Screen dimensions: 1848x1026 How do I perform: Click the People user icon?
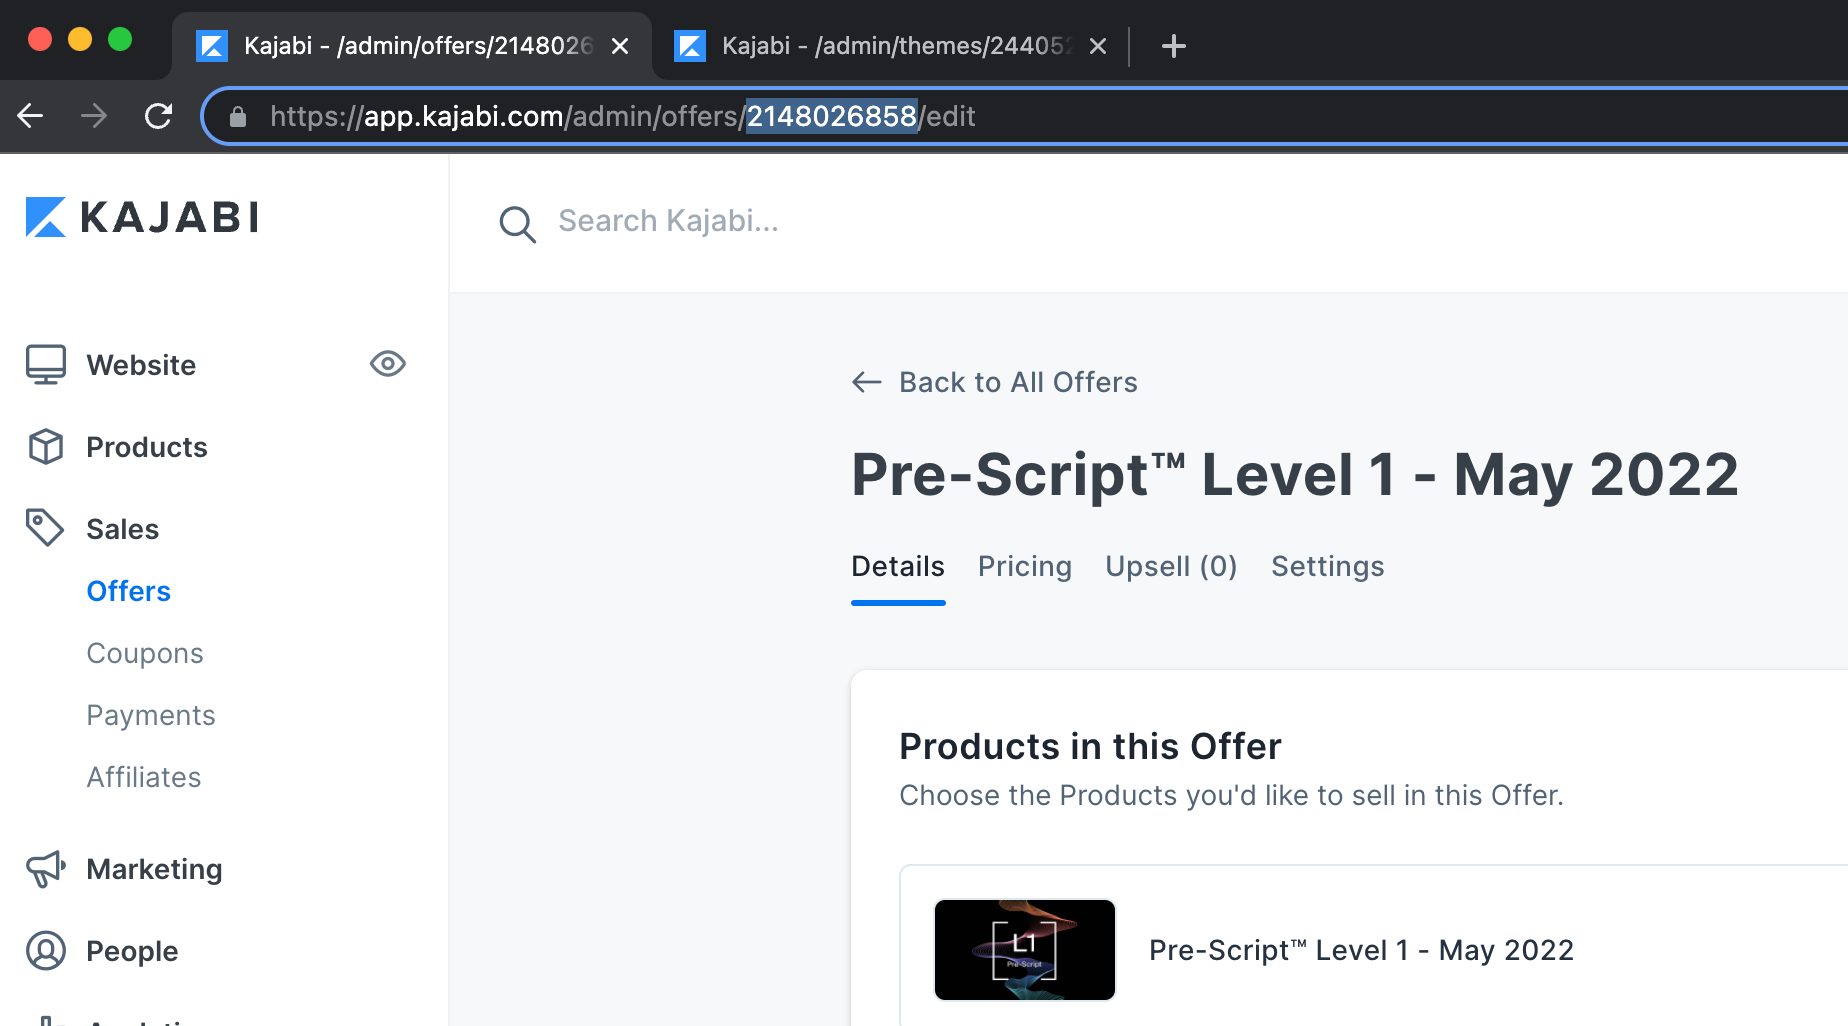pyautogui.click(x=46, y=951)
